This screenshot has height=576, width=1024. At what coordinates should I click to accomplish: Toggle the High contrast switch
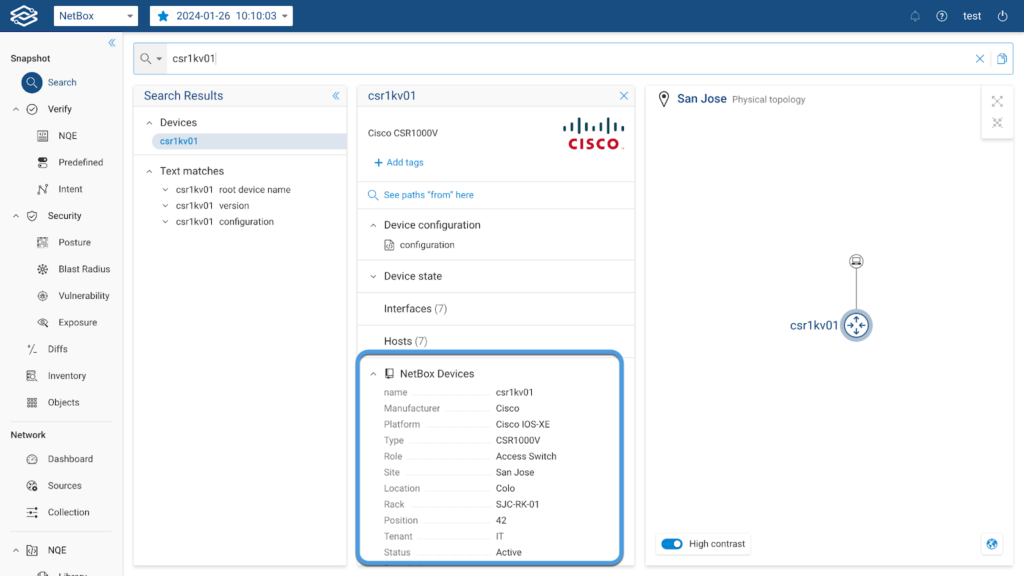tap(672, 544)
